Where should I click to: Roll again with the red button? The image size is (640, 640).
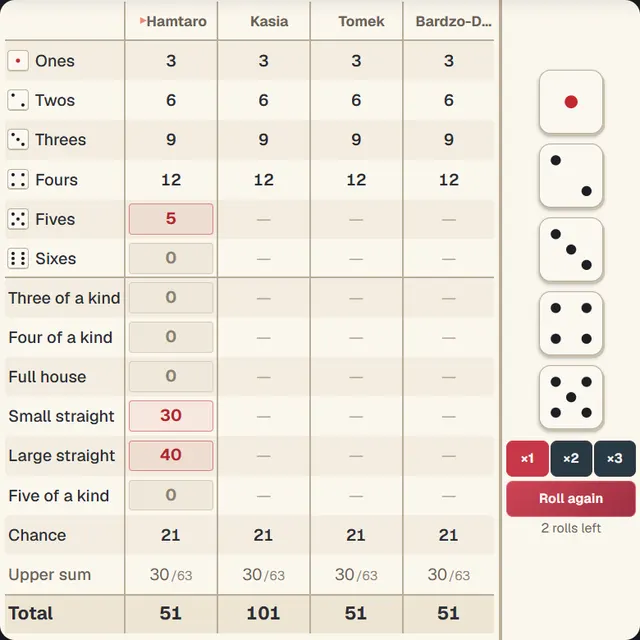click(571, 499)
